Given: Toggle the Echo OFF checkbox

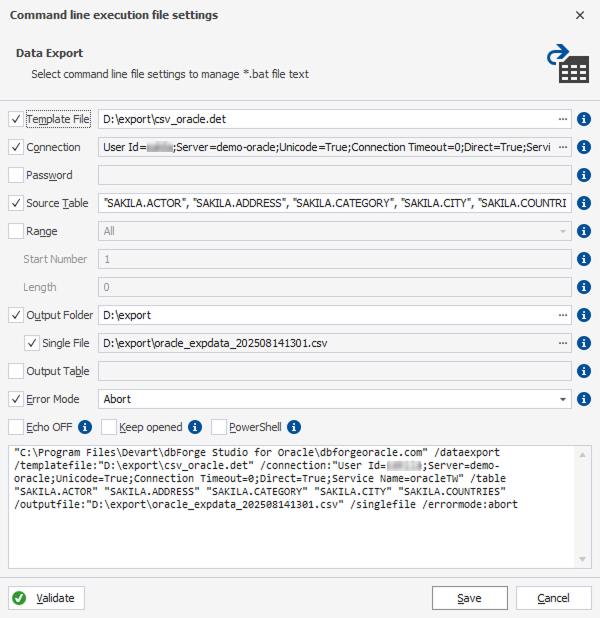Looking at the screenshot, I should [x=16, y=427].
